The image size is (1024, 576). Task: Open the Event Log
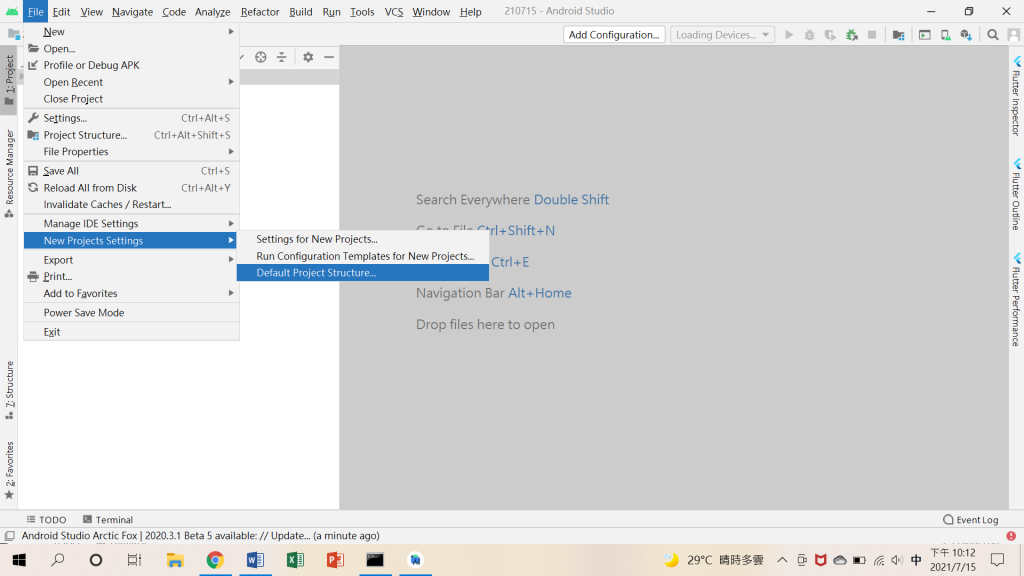pyautogui.click(x=970, y=520)
